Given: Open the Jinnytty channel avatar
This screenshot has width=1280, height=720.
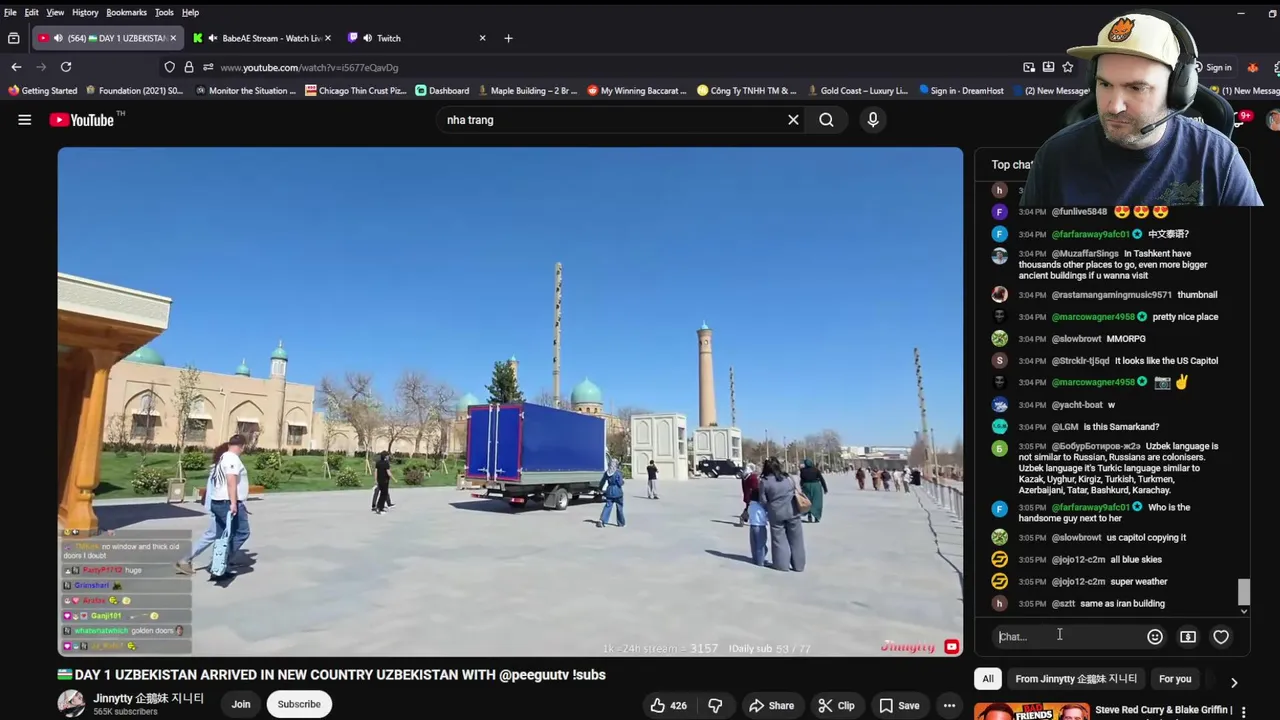Looking at the screenshot, I should coord(71,704).
